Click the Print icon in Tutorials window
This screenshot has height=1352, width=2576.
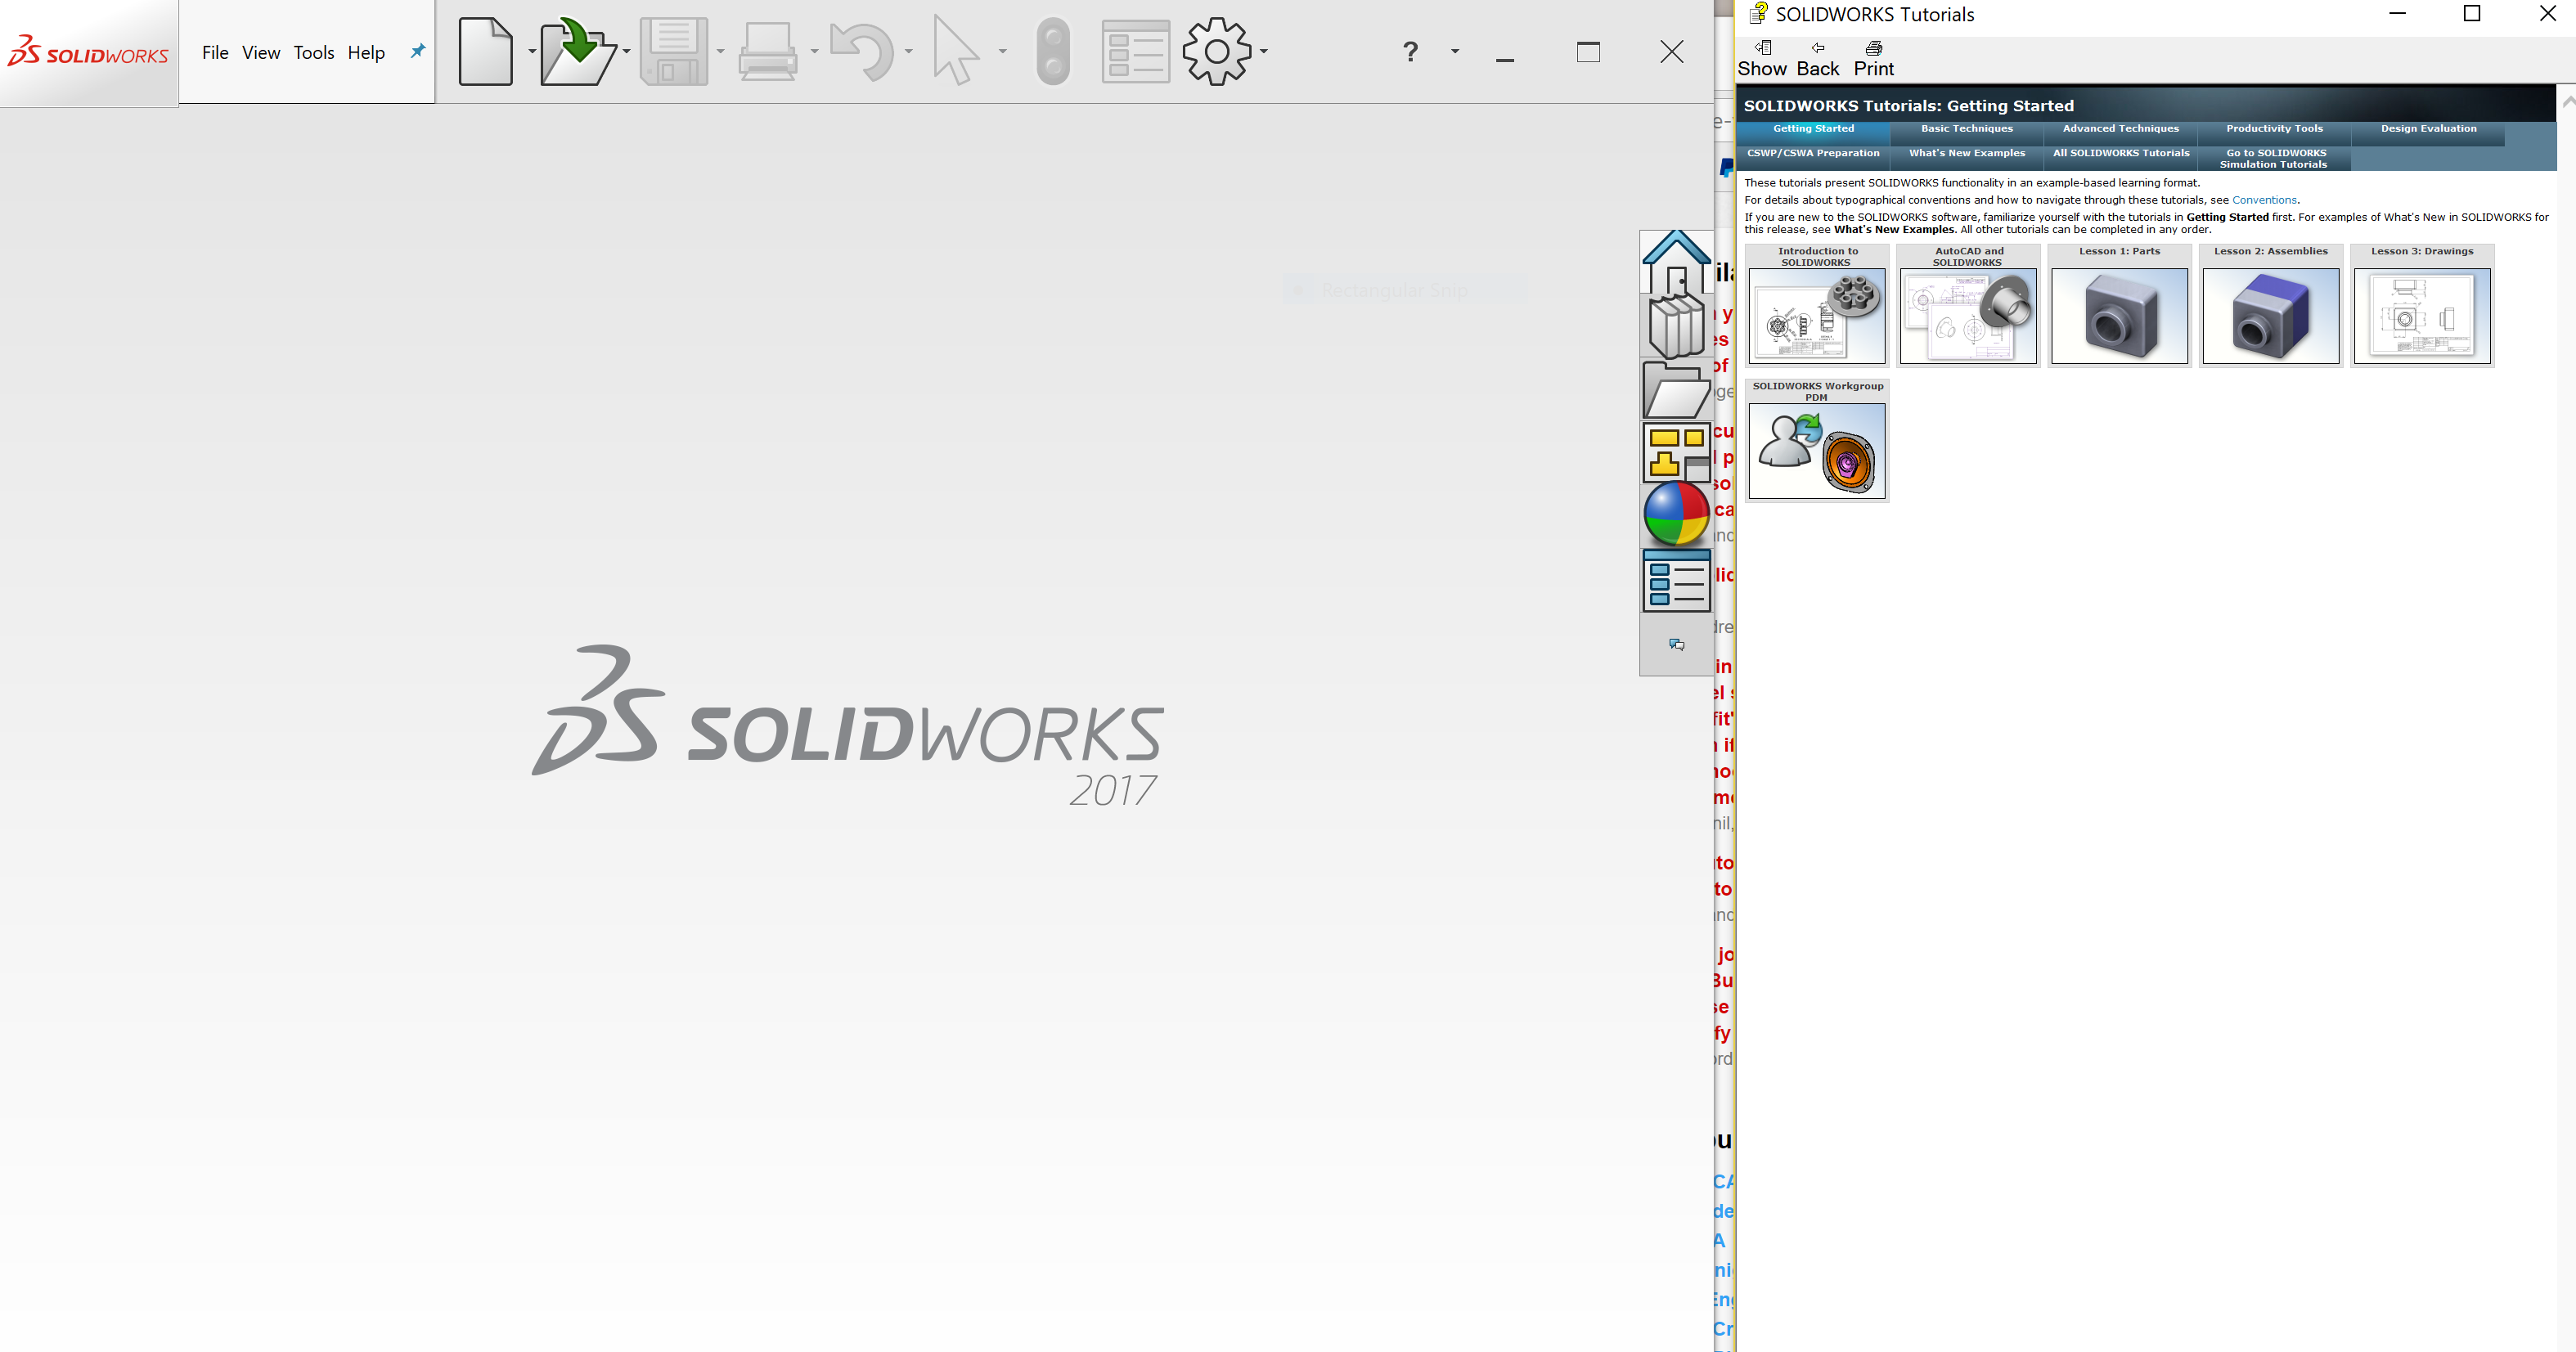click(1873, 59)
